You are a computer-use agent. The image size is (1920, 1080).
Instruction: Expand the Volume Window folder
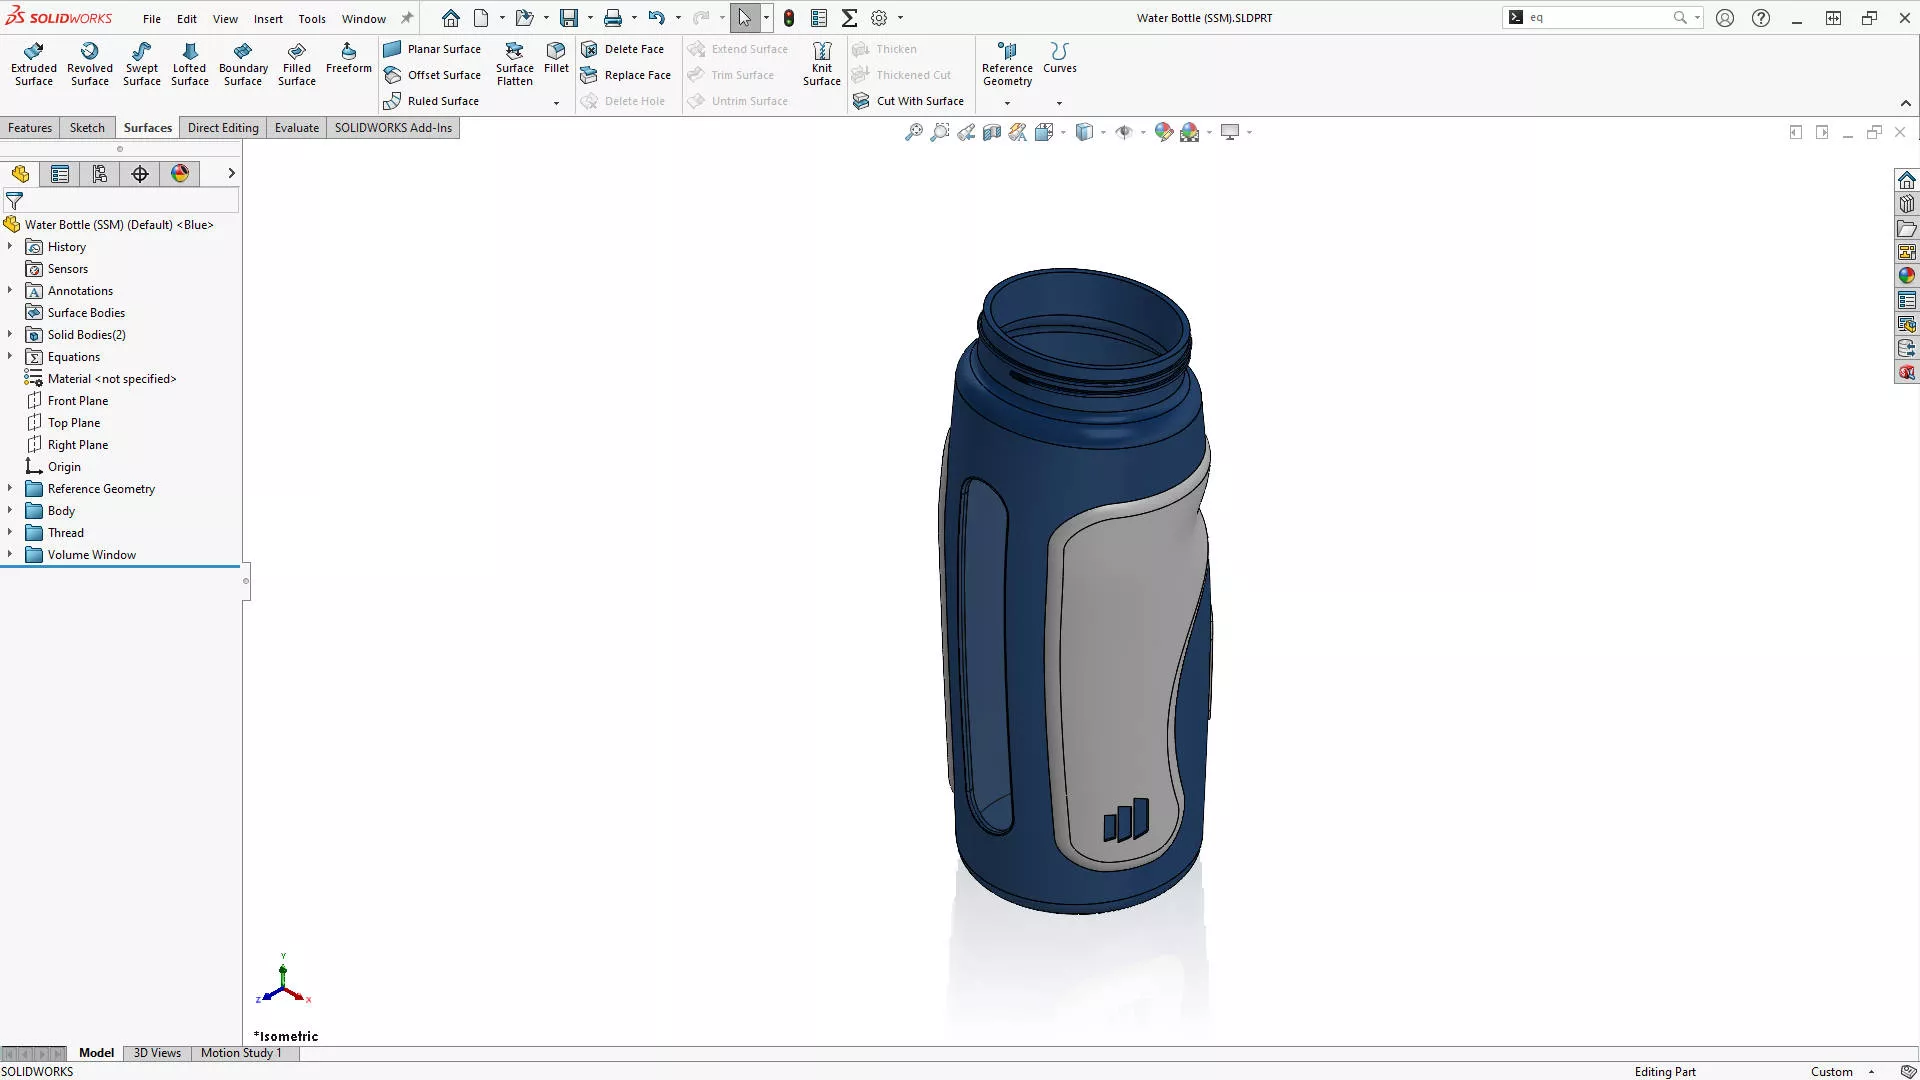tap(10, 554)
